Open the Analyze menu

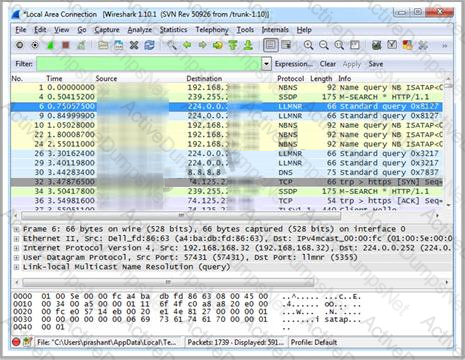coord(140,30)
